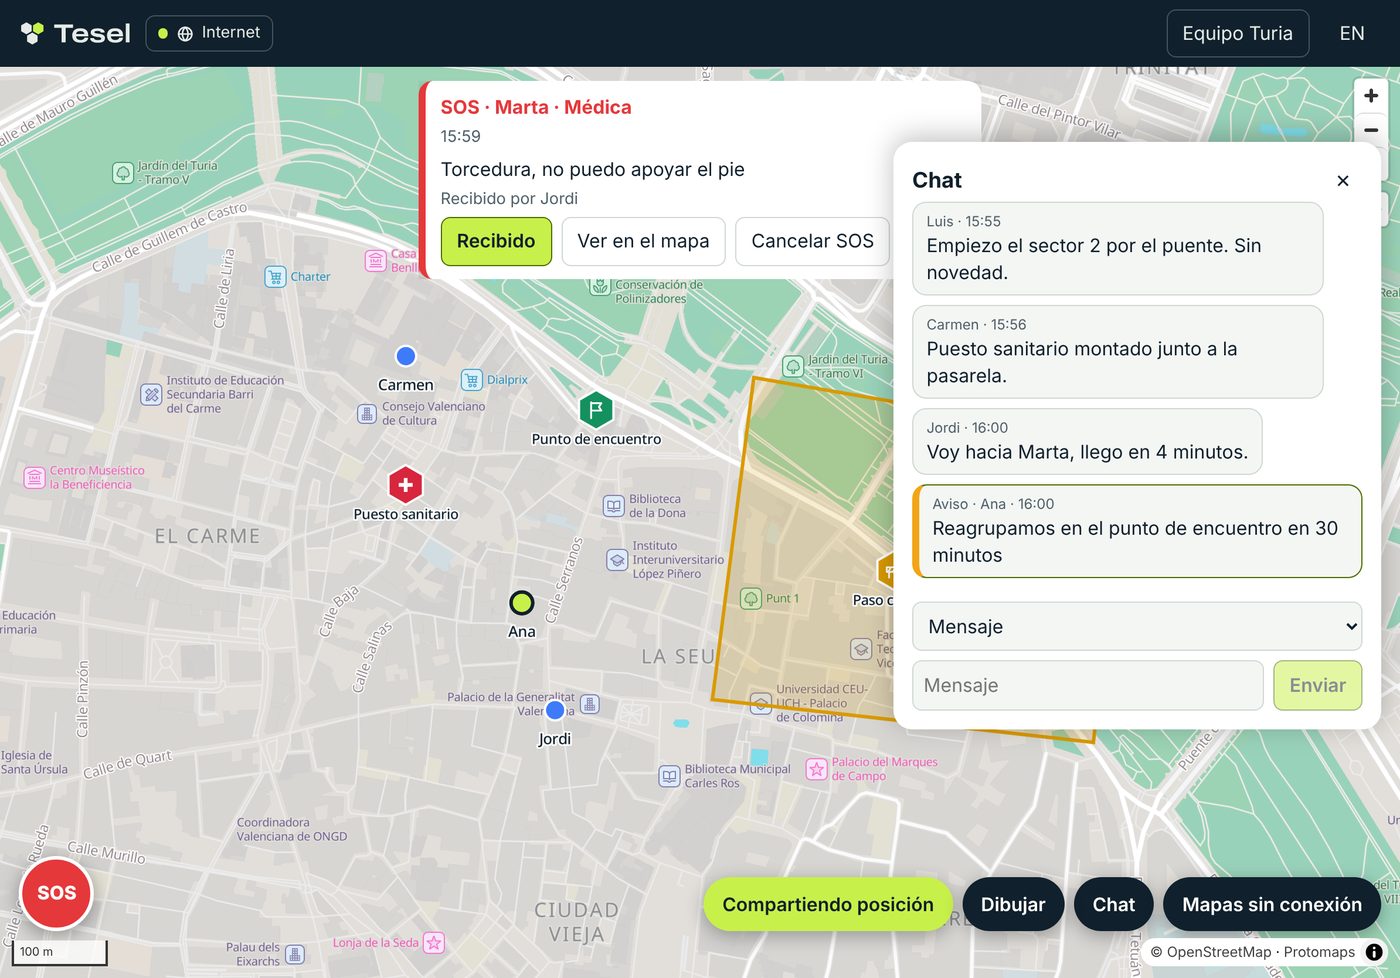Select Ana's position marker

(x=522, y=603)
